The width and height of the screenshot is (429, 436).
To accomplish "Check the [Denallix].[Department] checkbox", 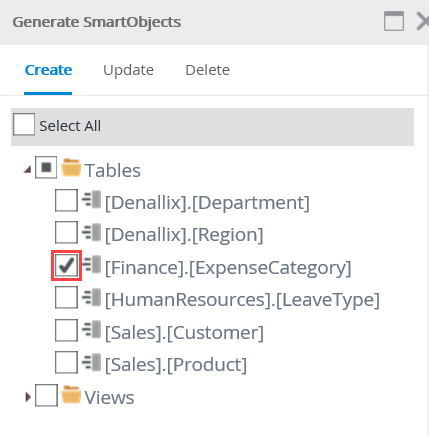I will point(66,200).
